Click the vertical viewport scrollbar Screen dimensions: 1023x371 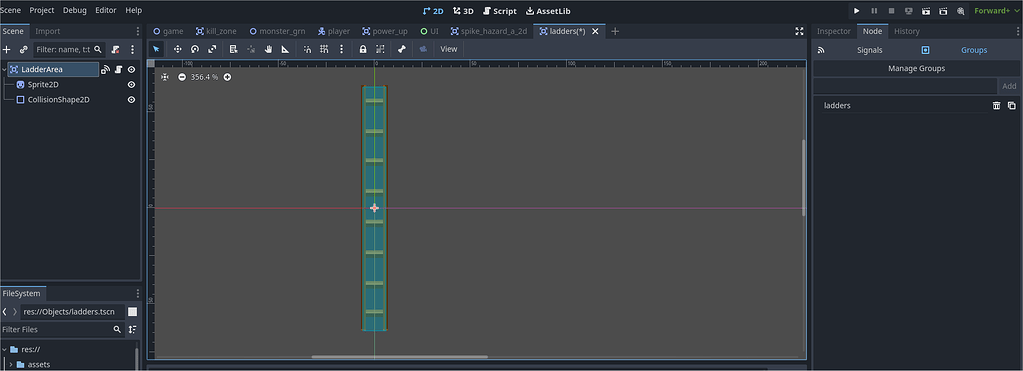click(x=803, y=177)
